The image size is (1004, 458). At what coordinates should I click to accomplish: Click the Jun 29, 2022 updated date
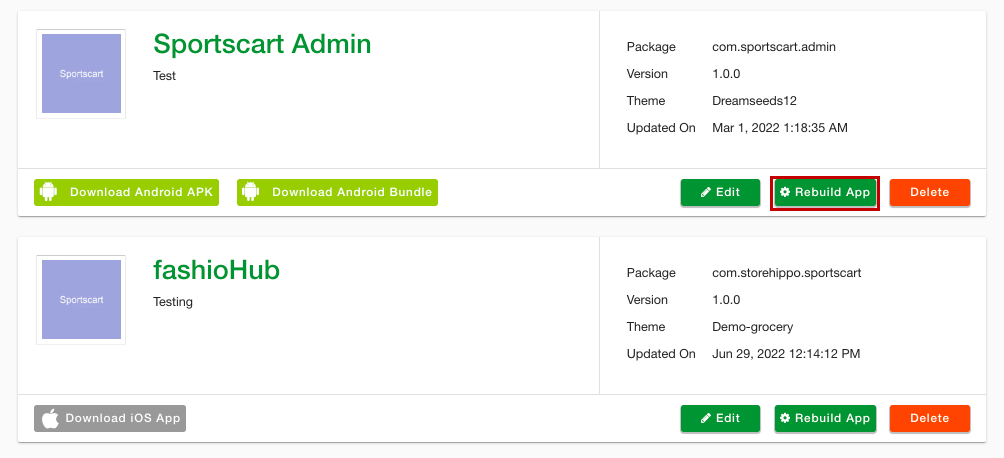[785, 354]
